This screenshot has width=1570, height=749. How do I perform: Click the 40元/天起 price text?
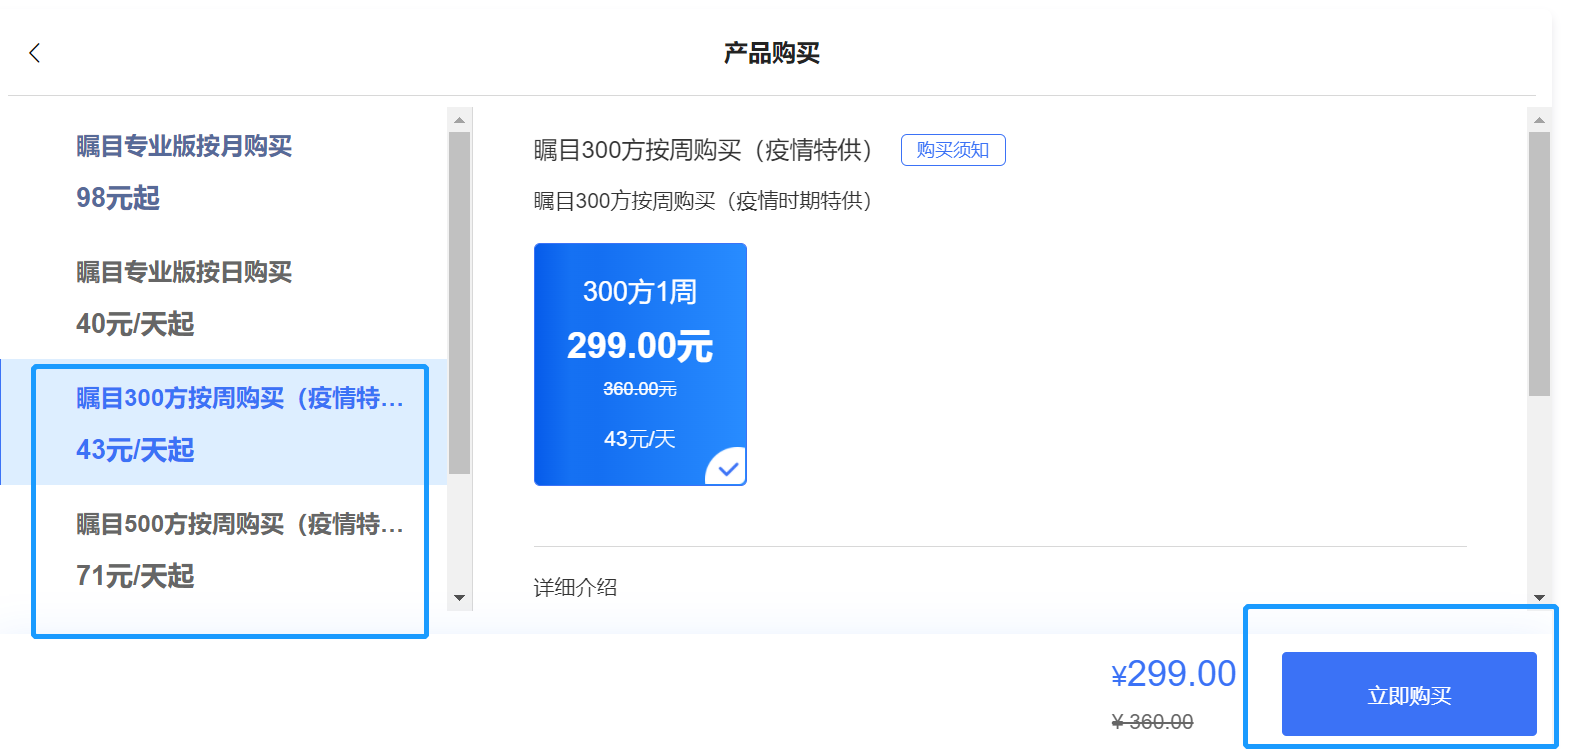[135, 324]
